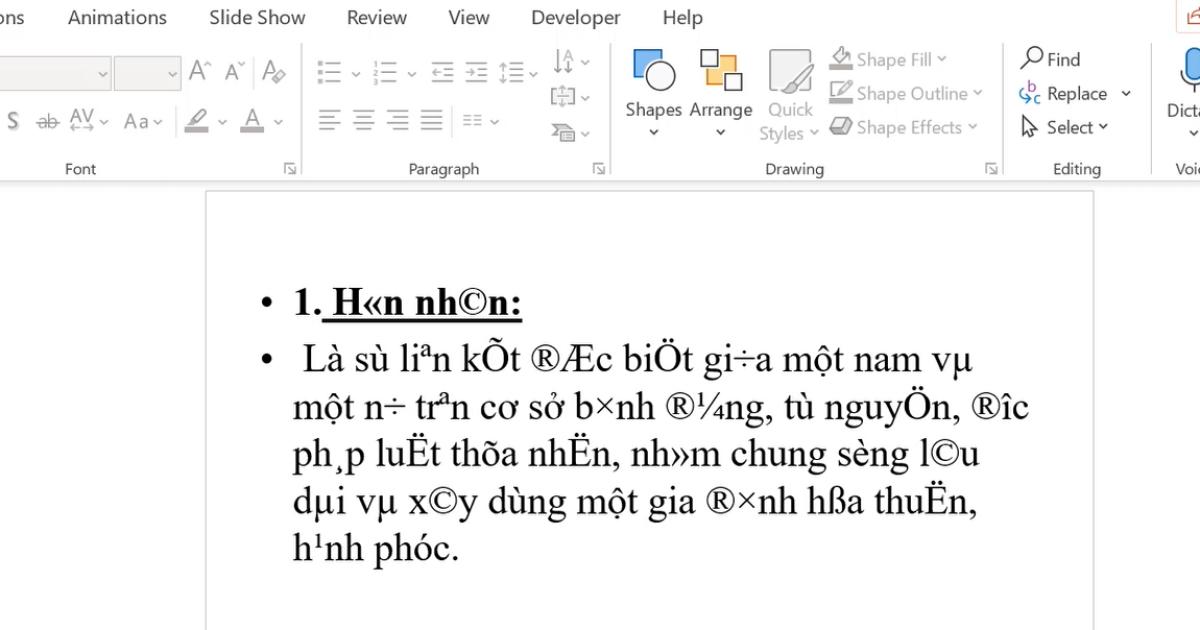Viewport: 1200px width, 630px height.
Task: Click the Find button
Action: [x=1050, y=59]
